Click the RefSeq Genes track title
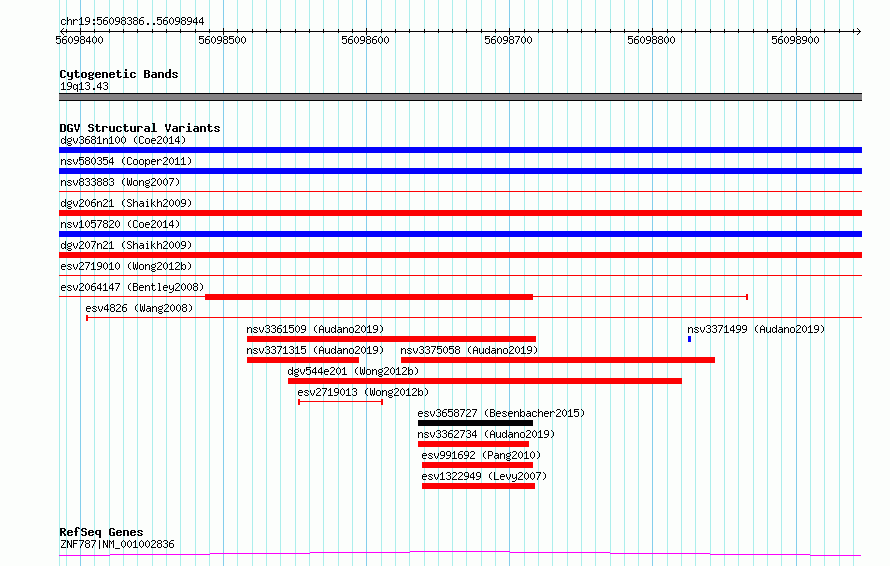 pos(101,532)
